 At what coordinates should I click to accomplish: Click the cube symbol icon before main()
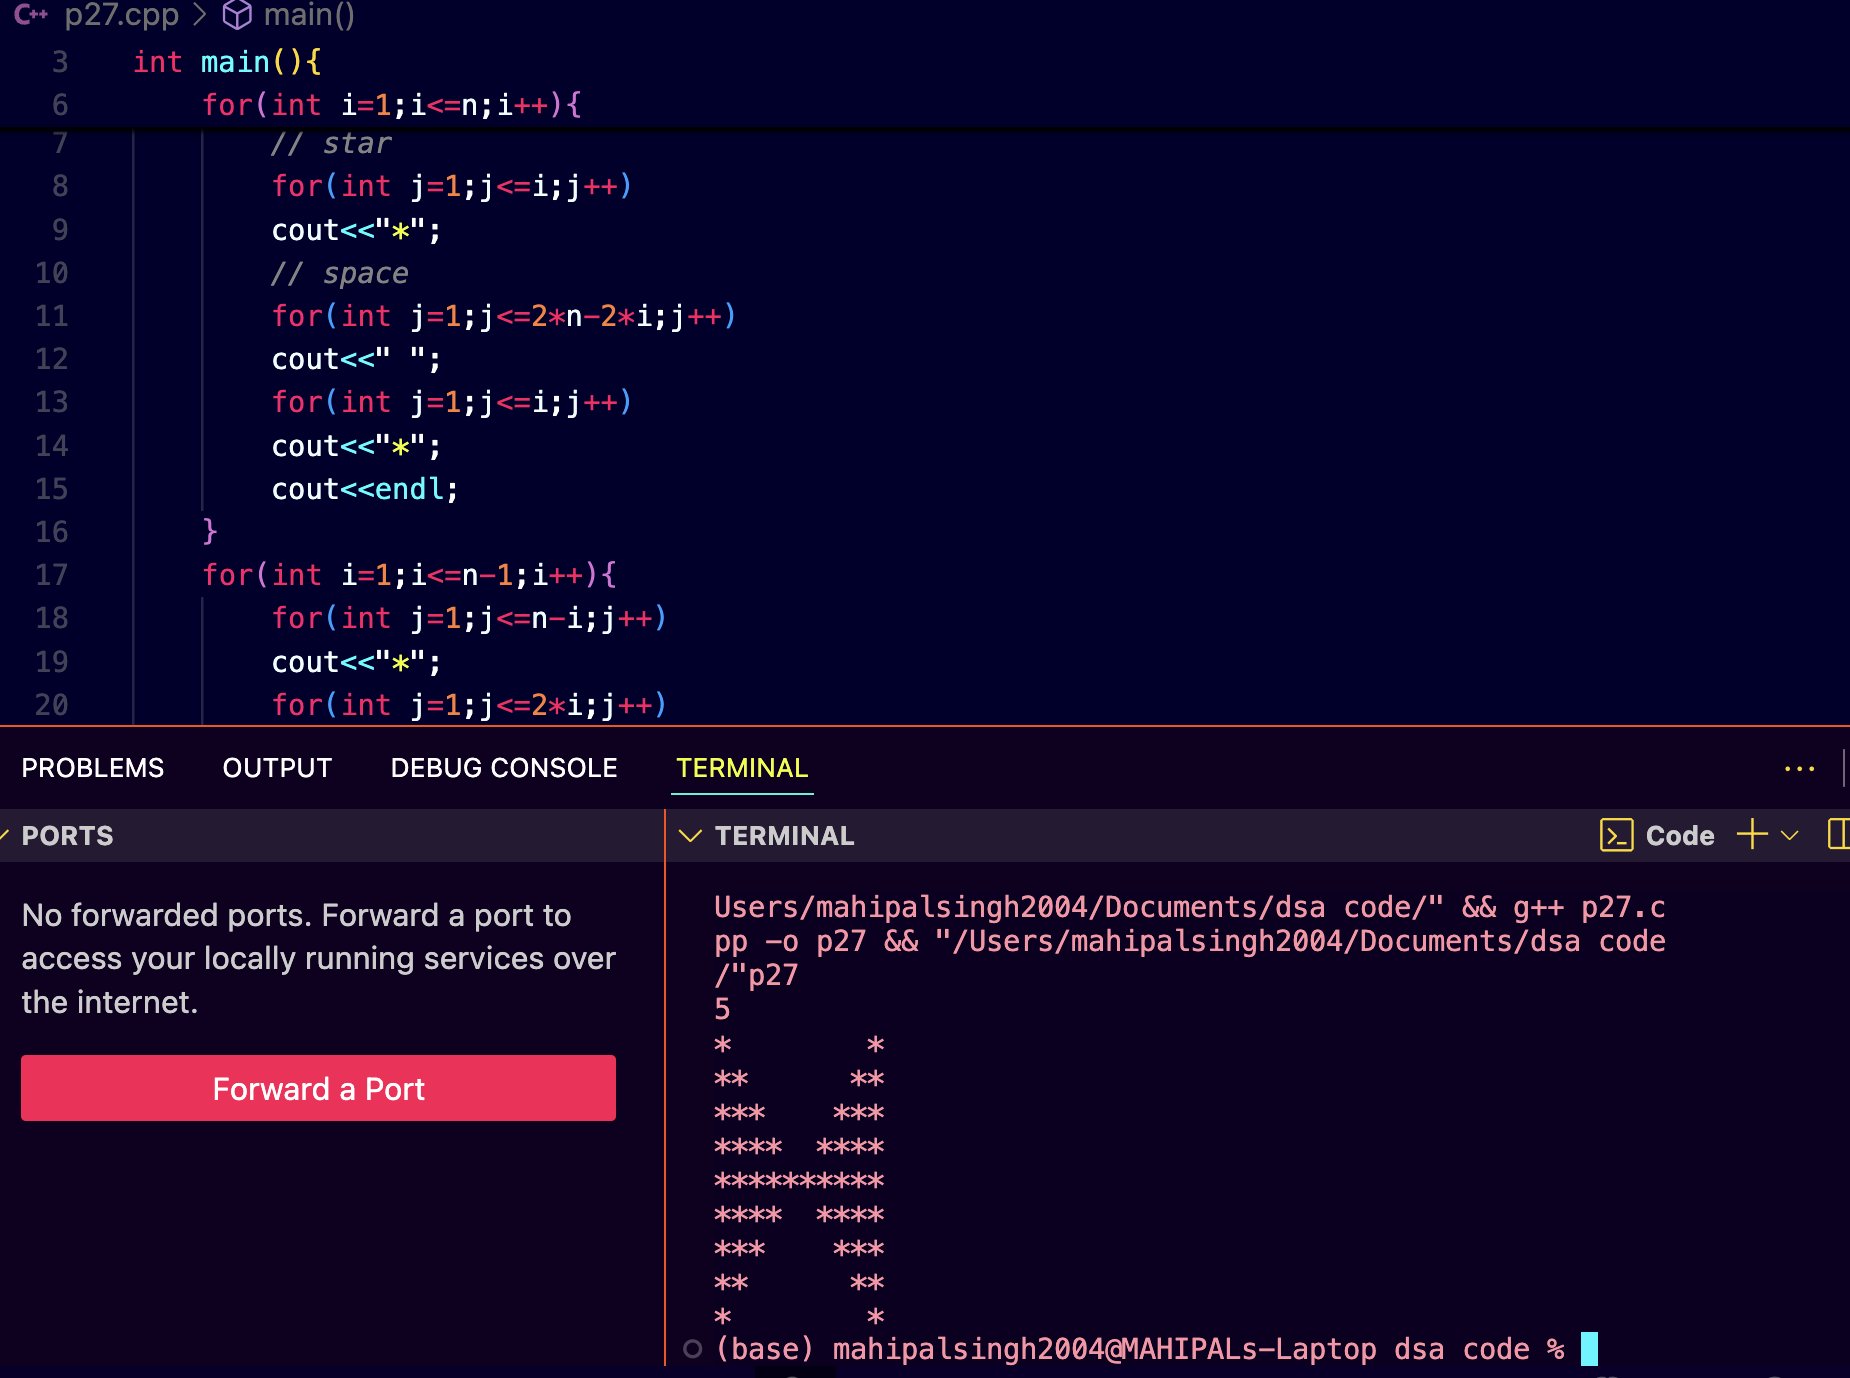[237, 15]
